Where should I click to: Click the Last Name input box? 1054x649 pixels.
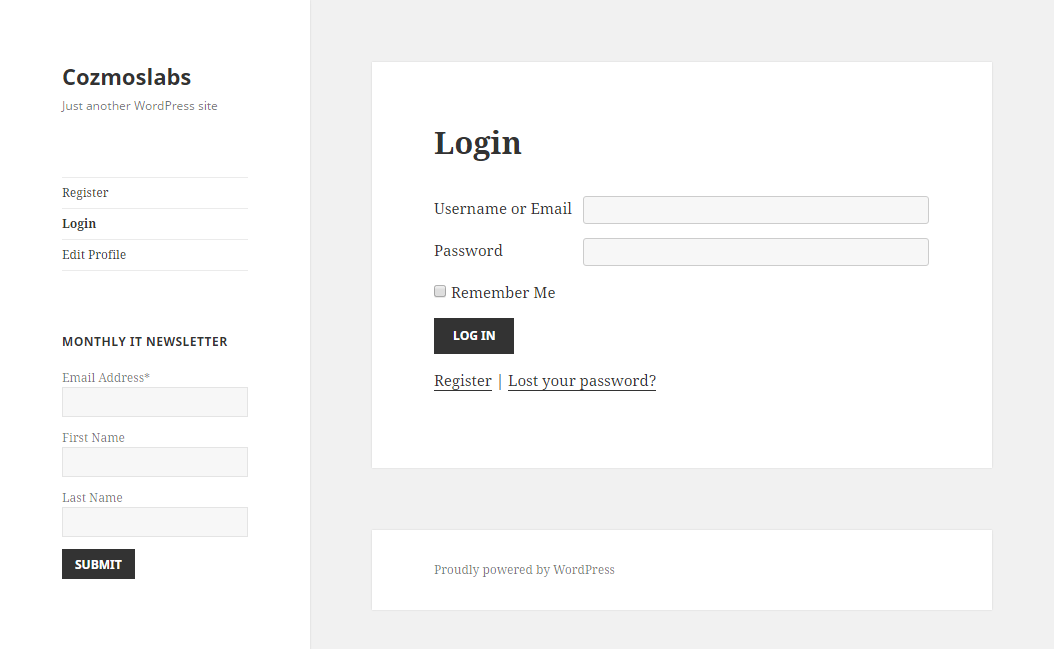[x=155, y=522]
